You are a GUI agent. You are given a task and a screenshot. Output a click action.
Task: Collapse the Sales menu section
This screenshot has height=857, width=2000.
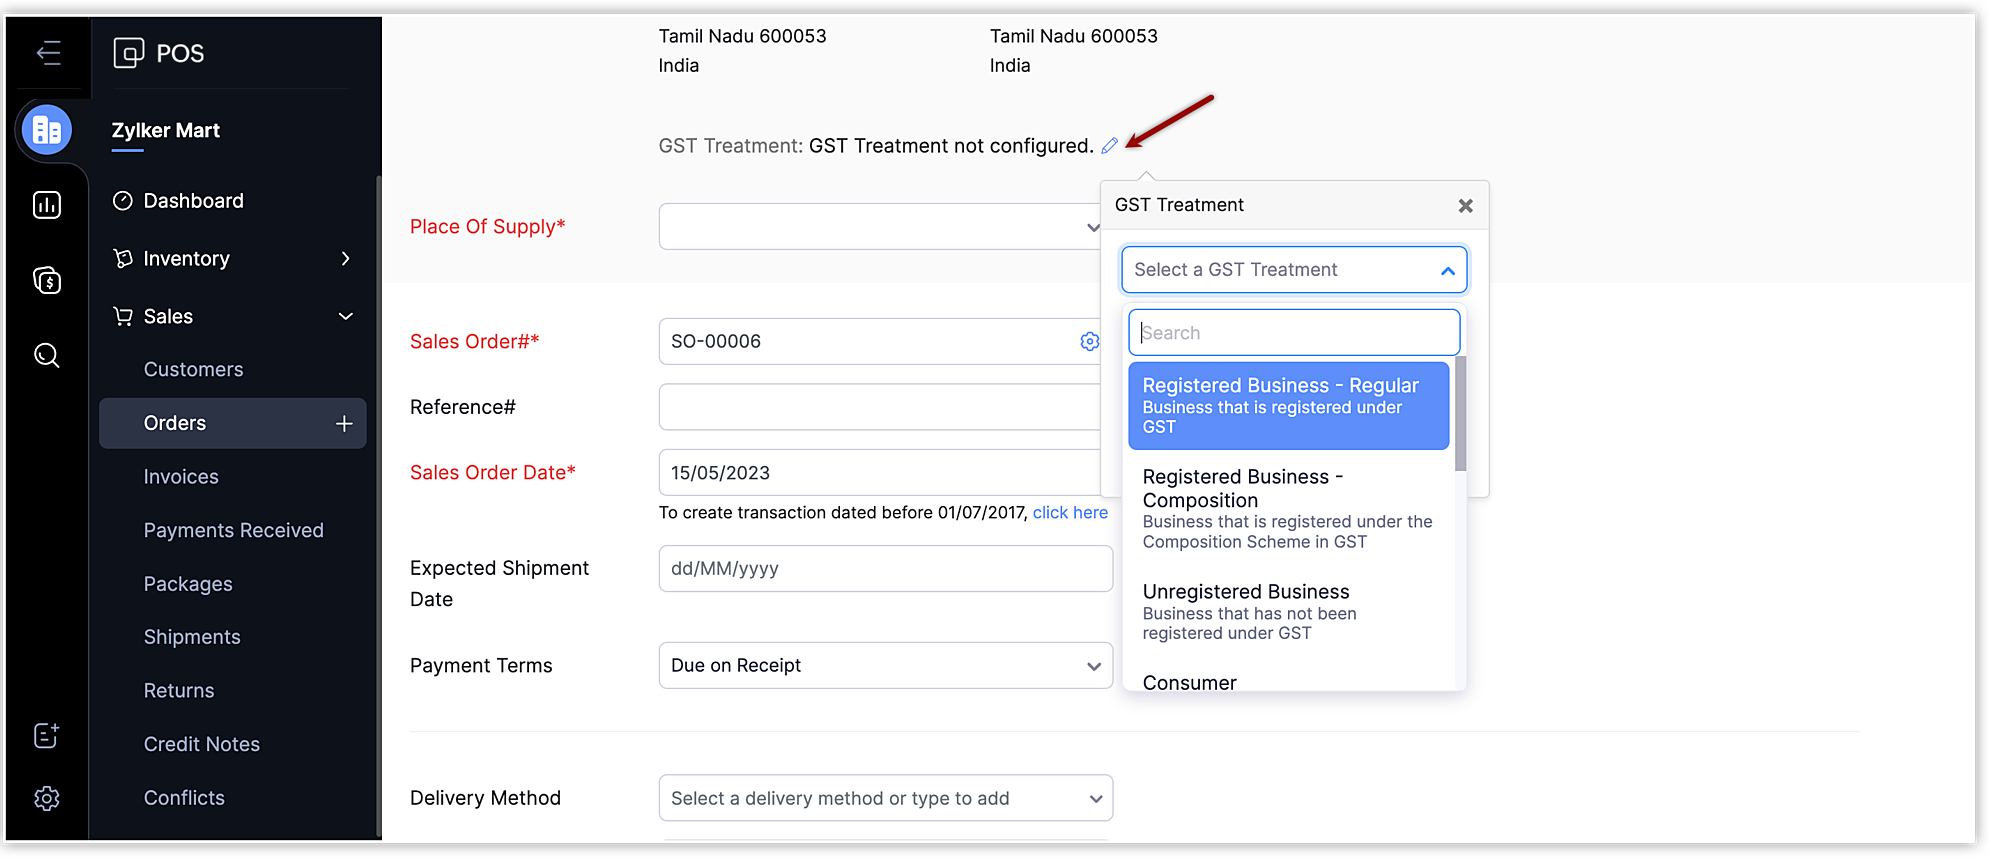[345, 317]
